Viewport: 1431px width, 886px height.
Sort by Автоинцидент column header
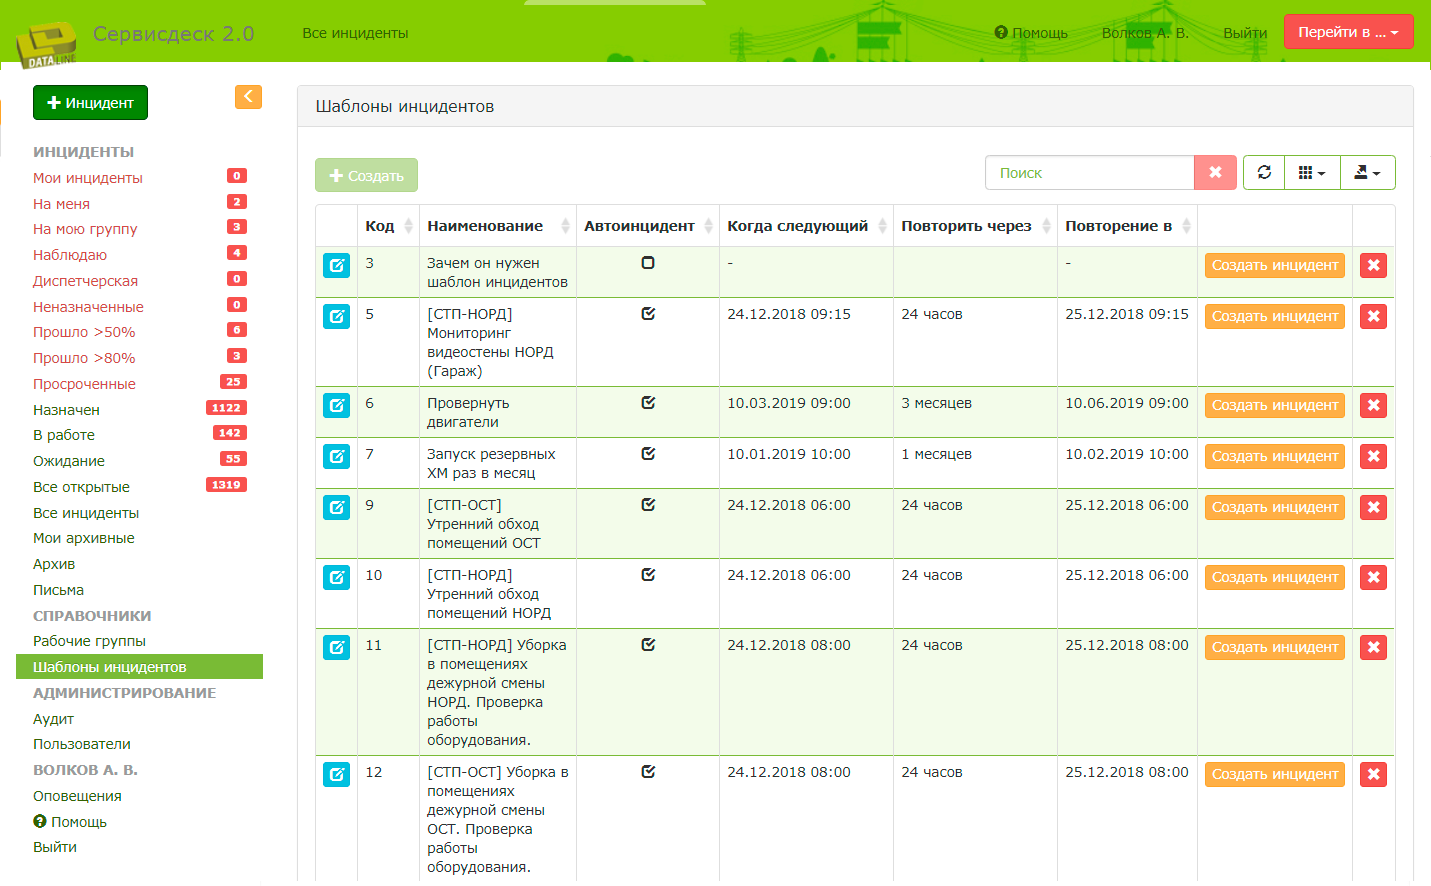(x=648, y=226)
